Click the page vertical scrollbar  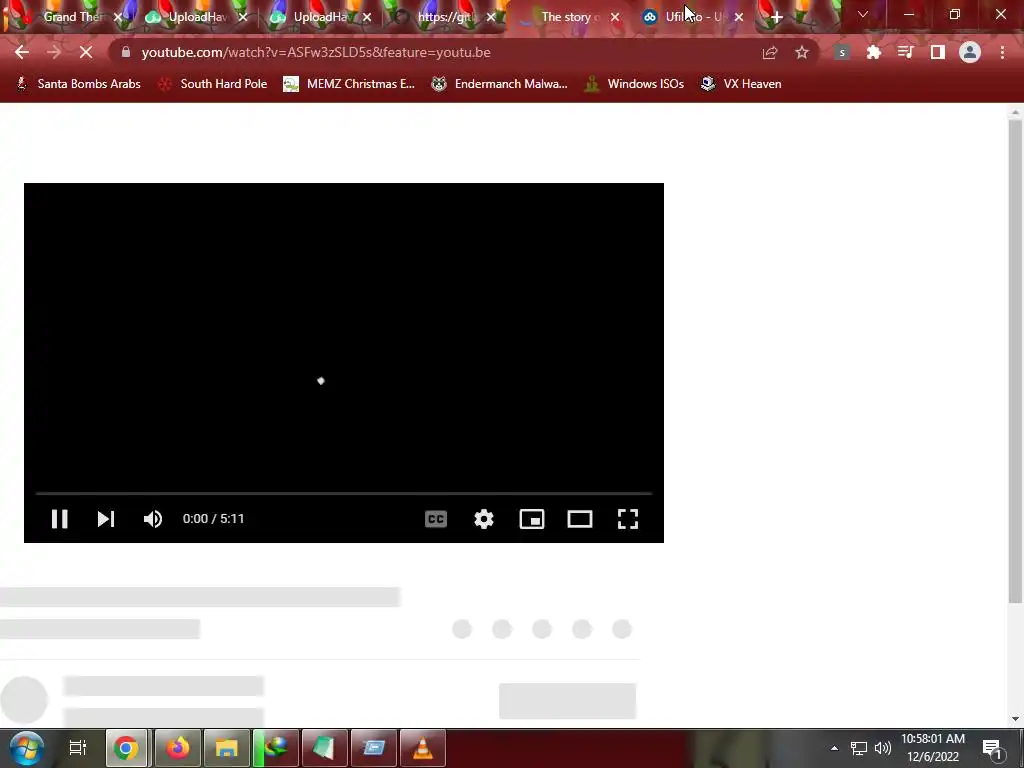pyautogui.click(x=1015, y=360)
